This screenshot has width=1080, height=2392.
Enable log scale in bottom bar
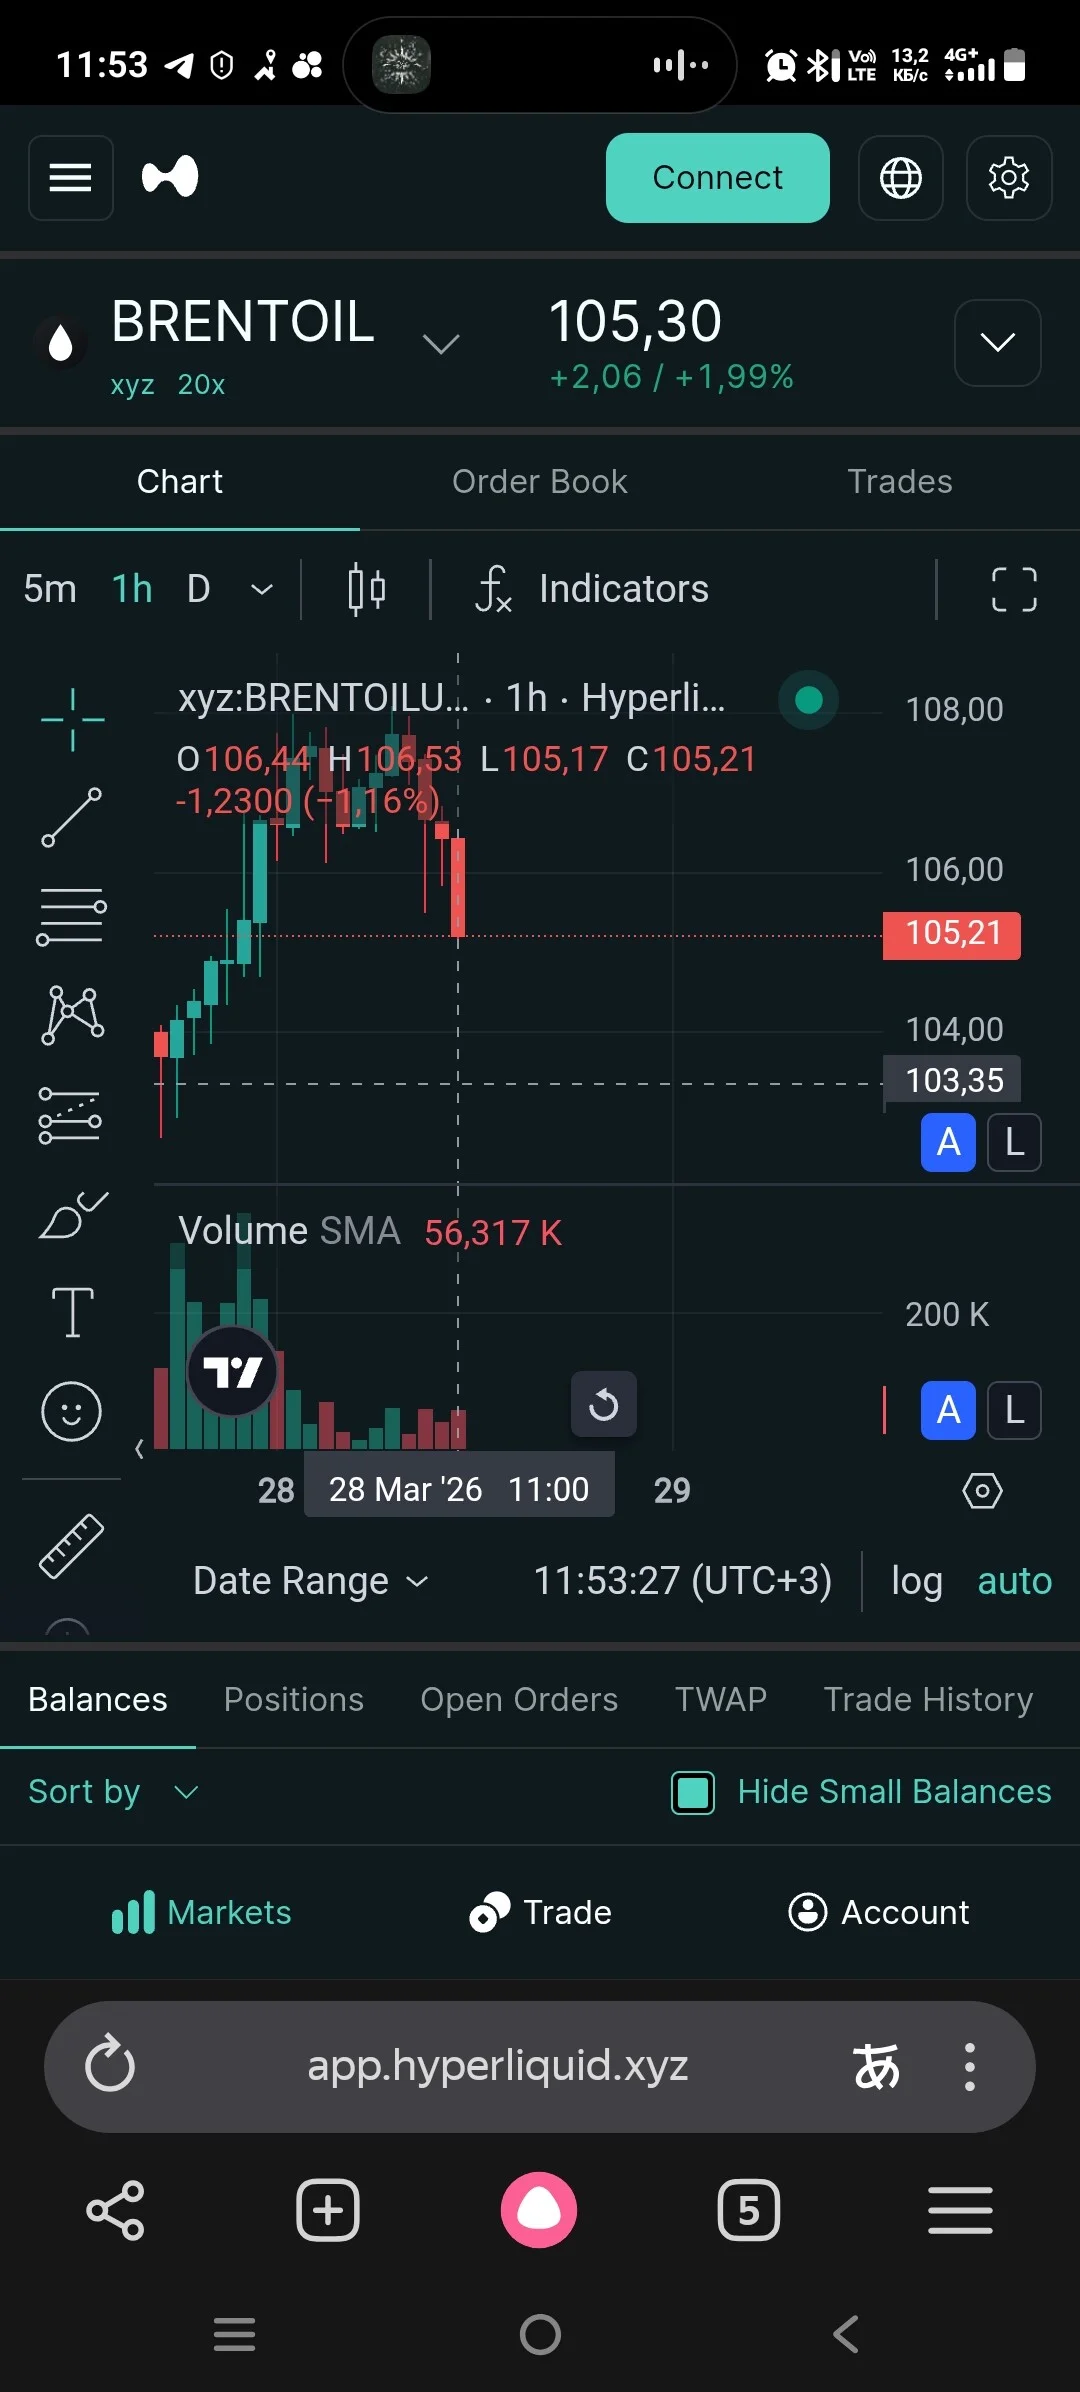(917, 1581)
